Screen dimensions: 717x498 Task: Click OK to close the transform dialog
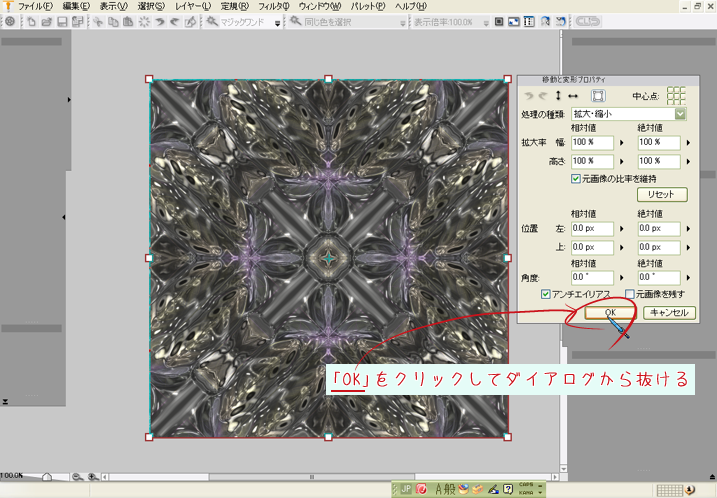click(610, 312)
